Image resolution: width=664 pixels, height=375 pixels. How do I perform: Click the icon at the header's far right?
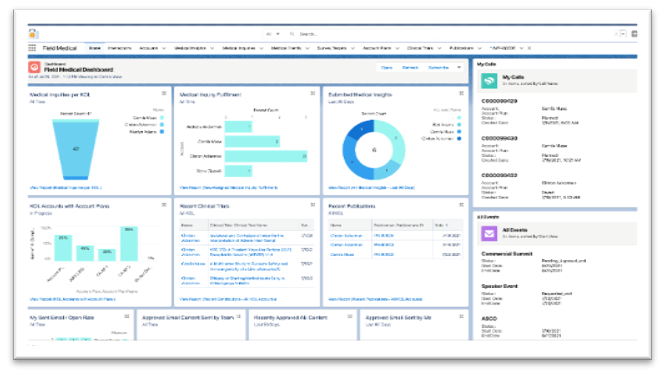(x=634, y=34)
